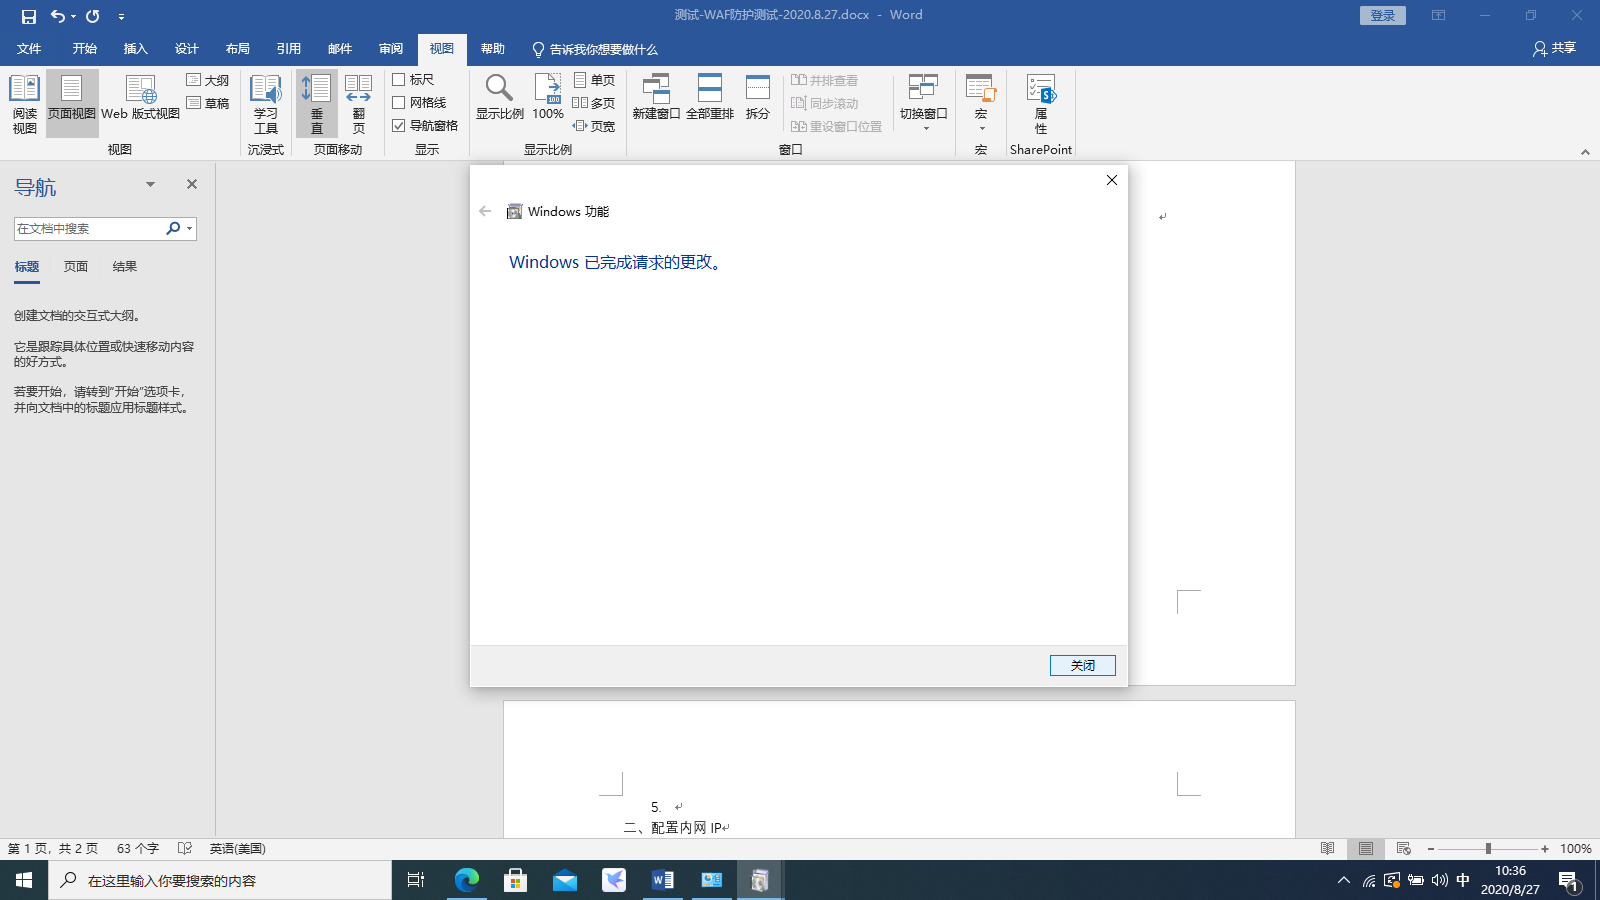
Task: Open the Mail app from taskbar
Action: click(x=565, y=881)
